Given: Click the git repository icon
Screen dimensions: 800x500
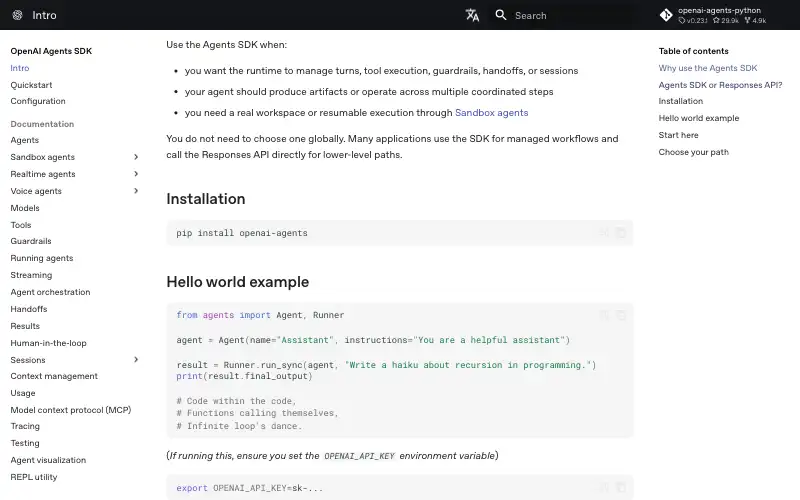Looking at the screenshot, I should (x=666, y=15).
